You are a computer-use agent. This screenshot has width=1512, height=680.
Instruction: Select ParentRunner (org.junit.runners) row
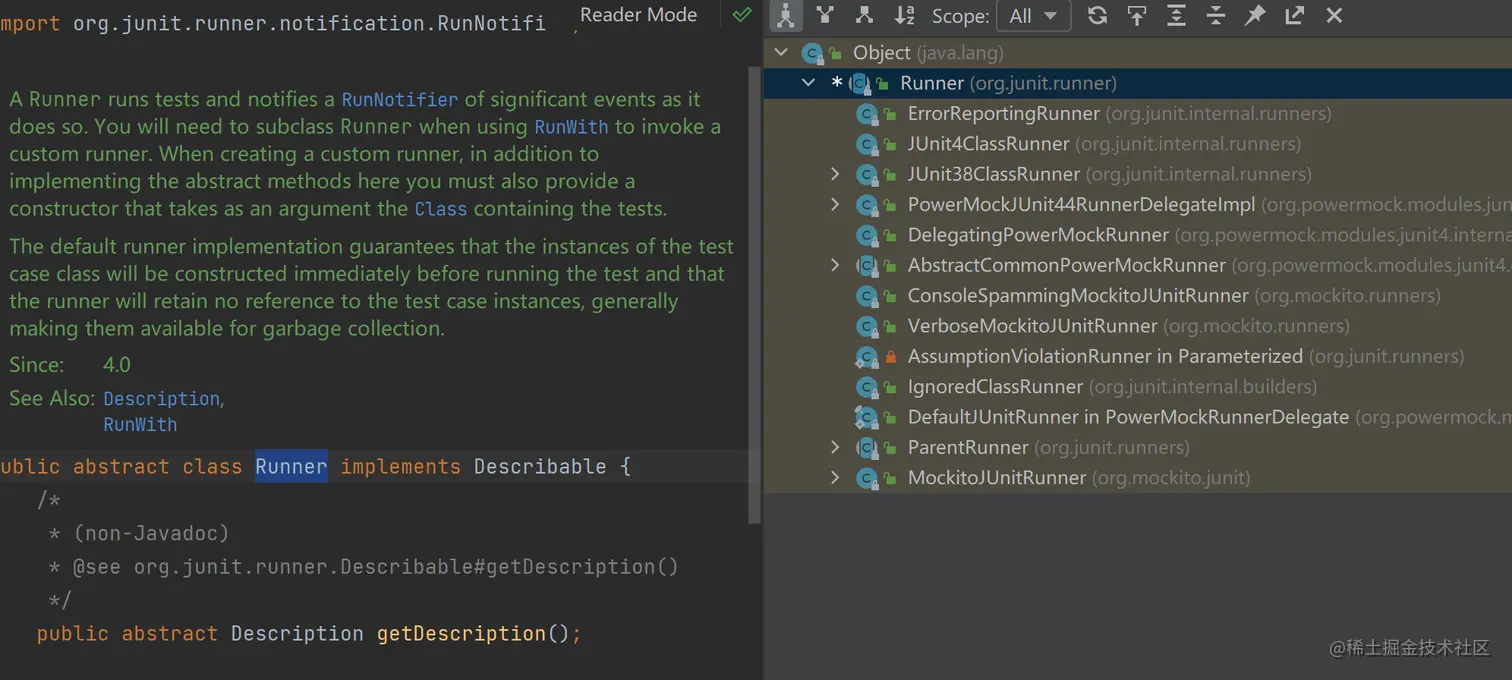pos(1137,447)
